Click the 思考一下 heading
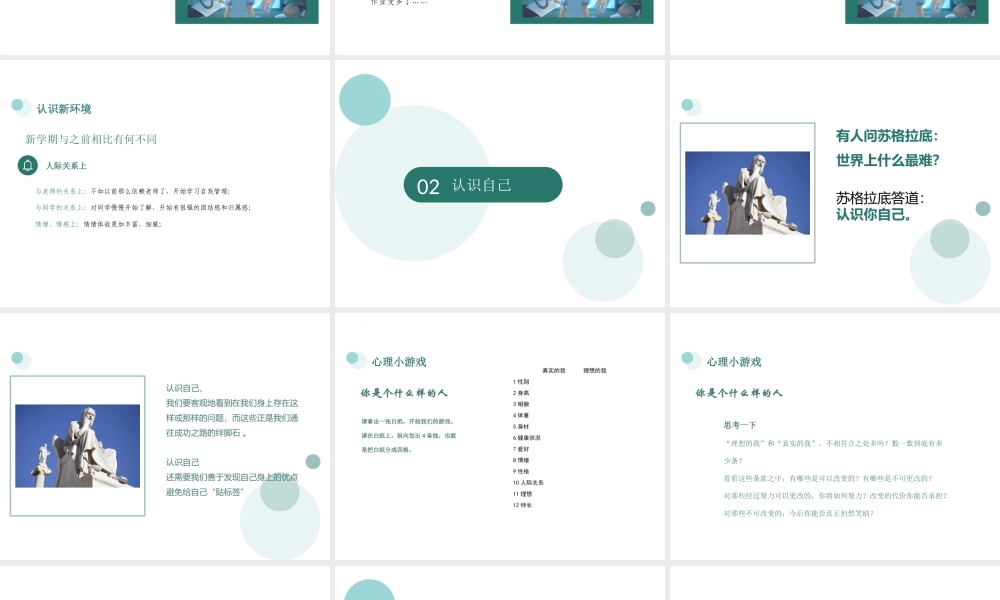Viewport: 1000px width, 600px height. 740,425
